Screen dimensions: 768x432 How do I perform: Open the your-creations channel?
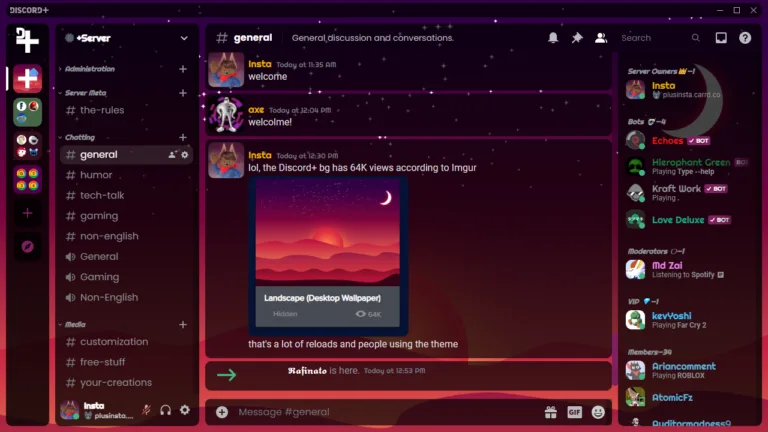(x=126, y=383)
